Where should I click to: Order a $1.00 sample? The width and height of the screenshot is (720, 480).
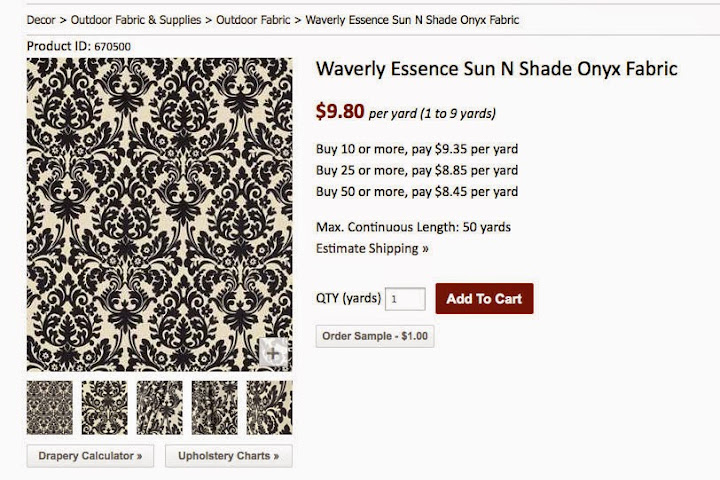[375, 336]
